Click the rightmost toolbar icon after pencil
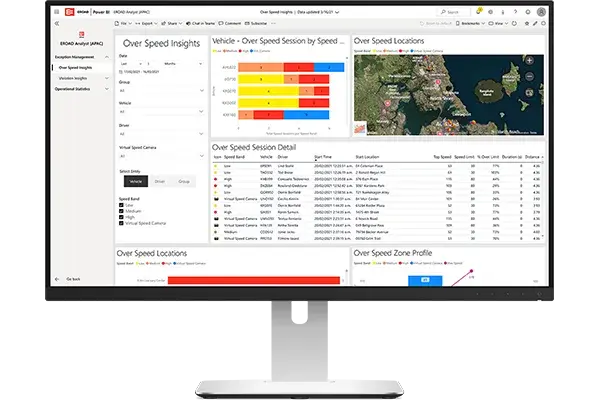The height and width of the screenshot is (400, 600). [x=543, y=23]
